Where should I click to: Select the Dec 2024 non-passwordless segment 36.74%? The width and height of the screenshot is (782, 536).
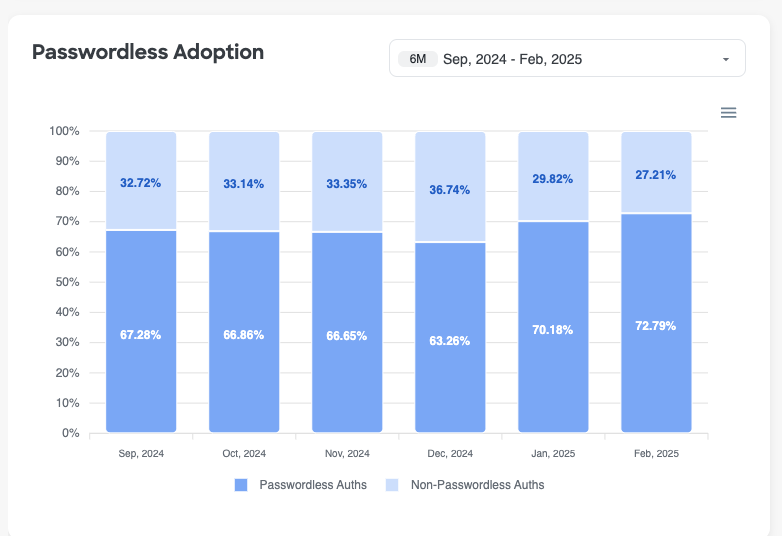click(450, 187)
